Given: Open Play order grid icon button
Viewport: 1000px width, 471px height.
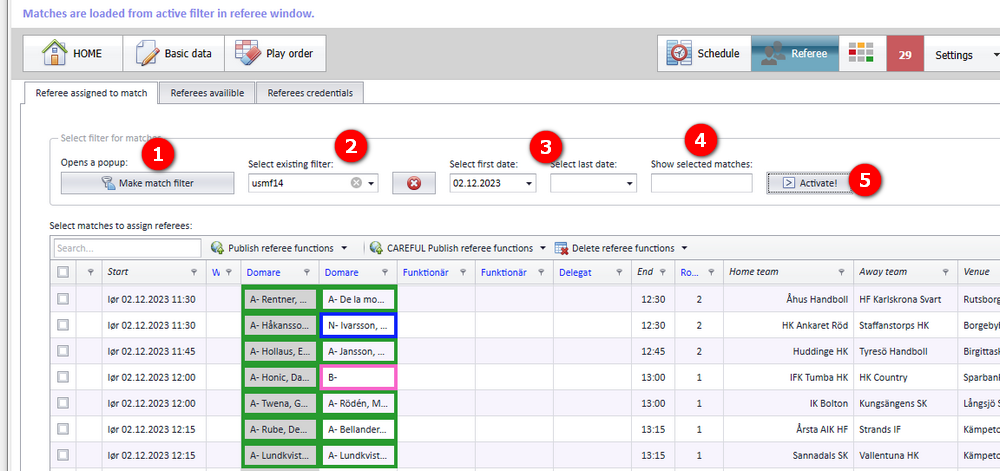Looking at the screenshot, I should [275, 54].
